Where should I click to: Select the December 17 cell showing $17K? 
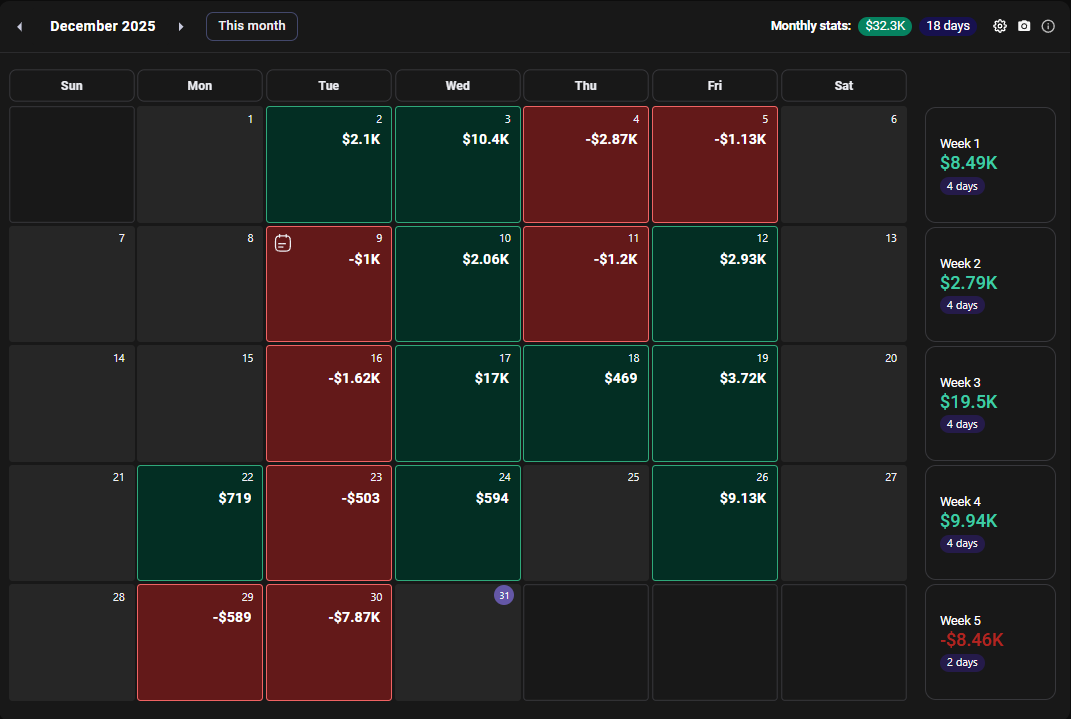(457, 403)
